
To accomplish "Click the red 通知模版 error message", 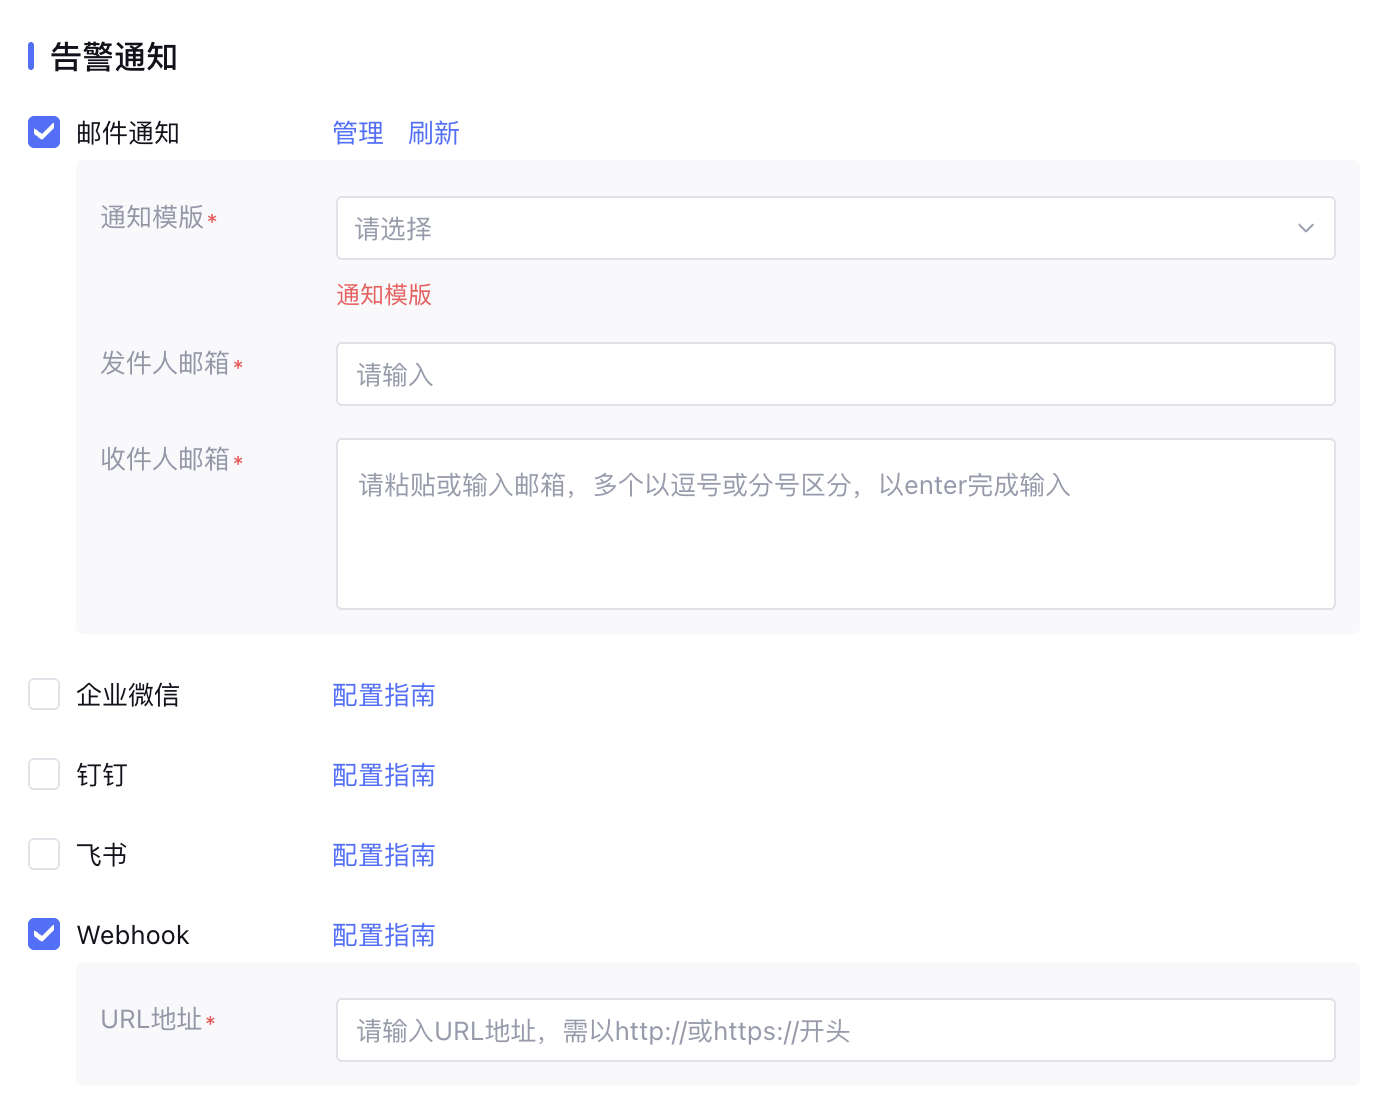I will coord(384,295).
